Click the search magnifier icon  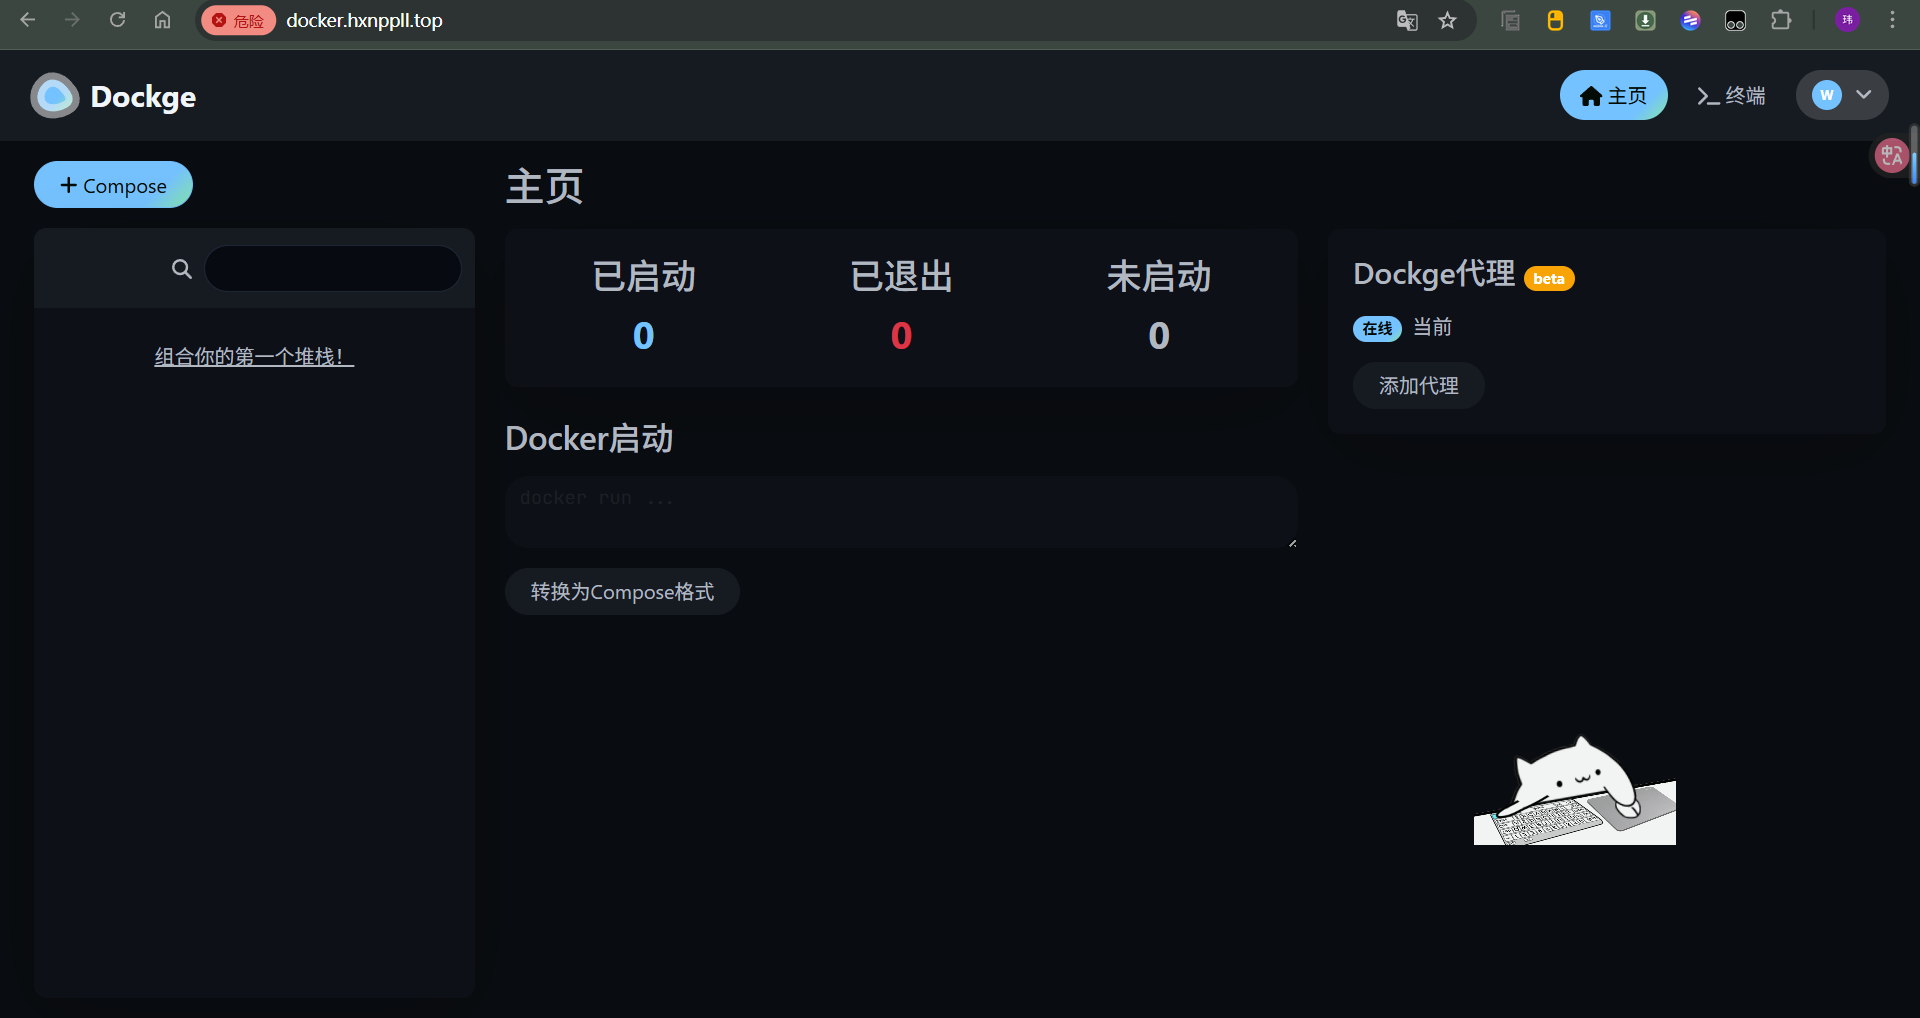pos(181,269)
